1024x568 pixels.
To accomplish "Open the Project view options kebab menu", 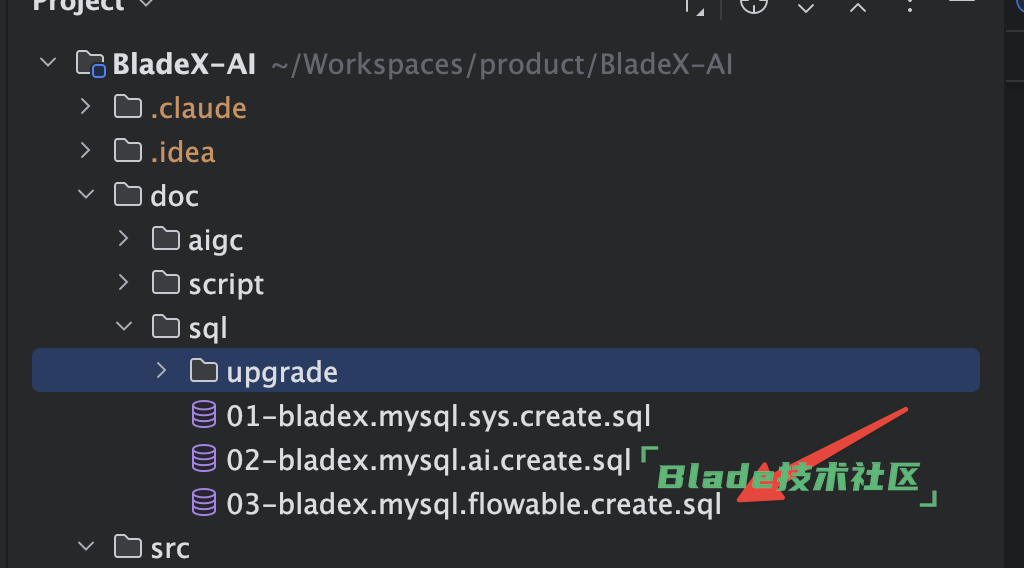I will click(x=910, y=5).
